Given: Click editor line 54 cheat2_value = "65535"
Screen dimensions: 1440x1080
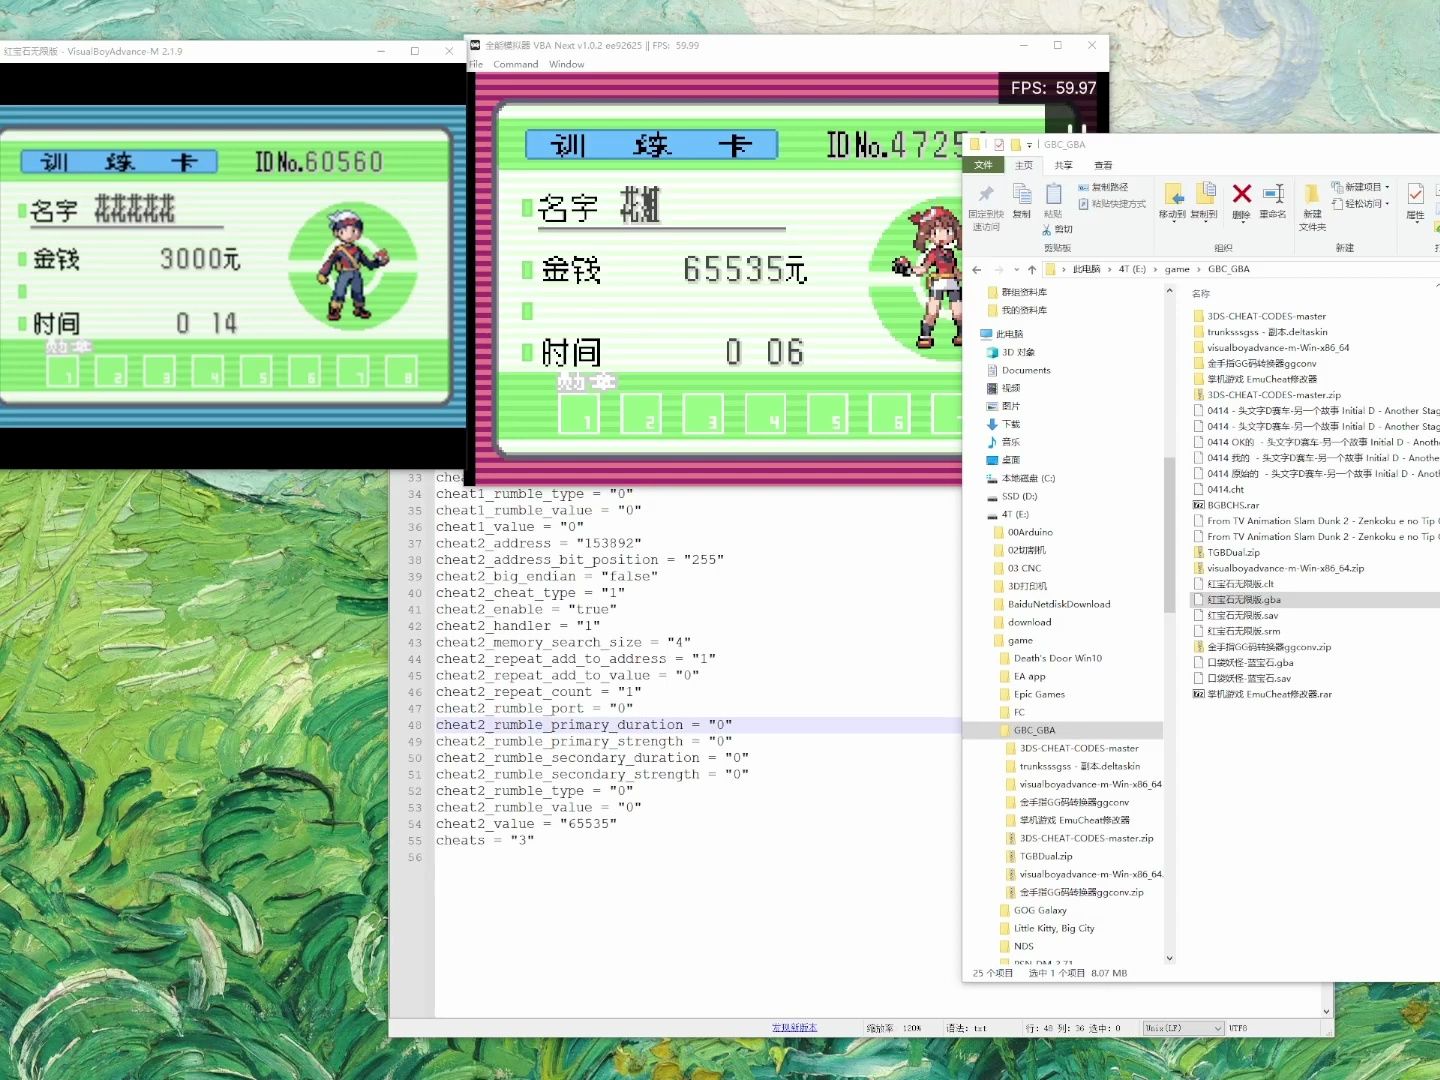Looking at the screenshot, I should (x=526, y=824).
